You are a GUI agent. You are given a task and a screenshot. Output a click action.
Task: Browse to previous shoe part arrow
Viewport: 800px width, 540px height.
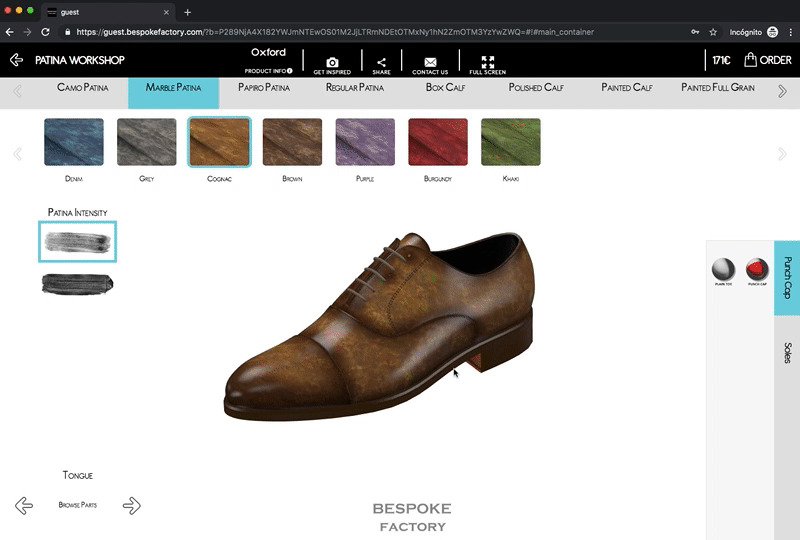click(24, 506)
